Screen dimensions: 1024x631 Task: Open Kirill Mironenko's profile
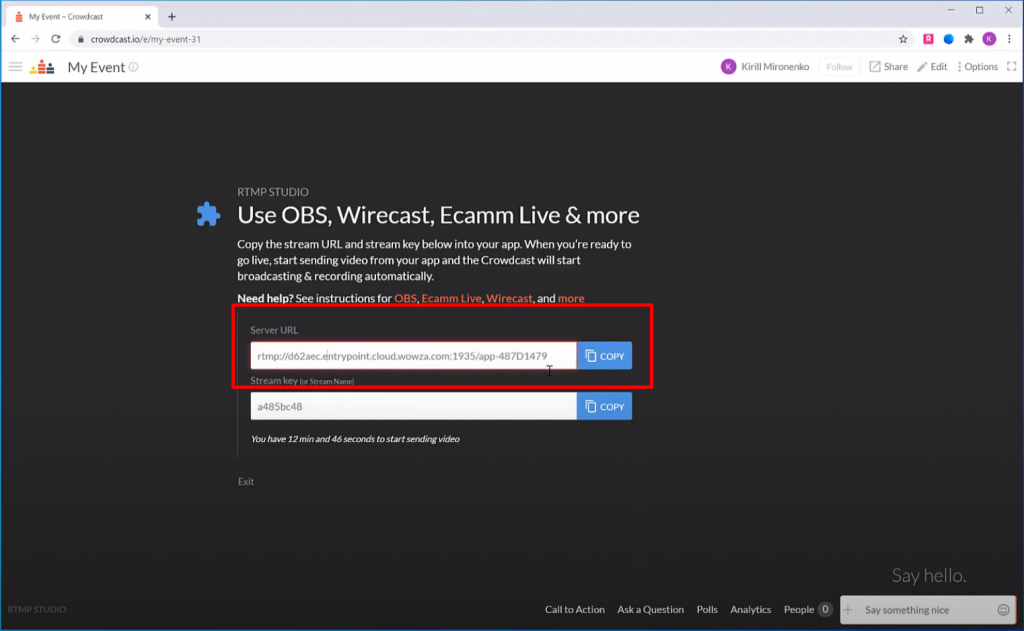[765, 67]
